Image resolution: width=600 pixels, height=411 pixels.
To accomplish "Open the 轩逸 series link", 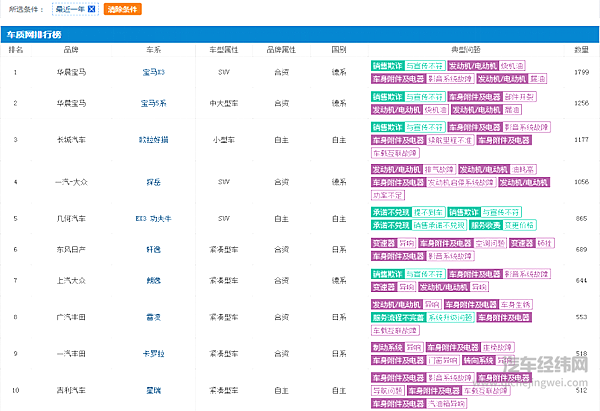I will pyautogui.click(x=153, y=250).
